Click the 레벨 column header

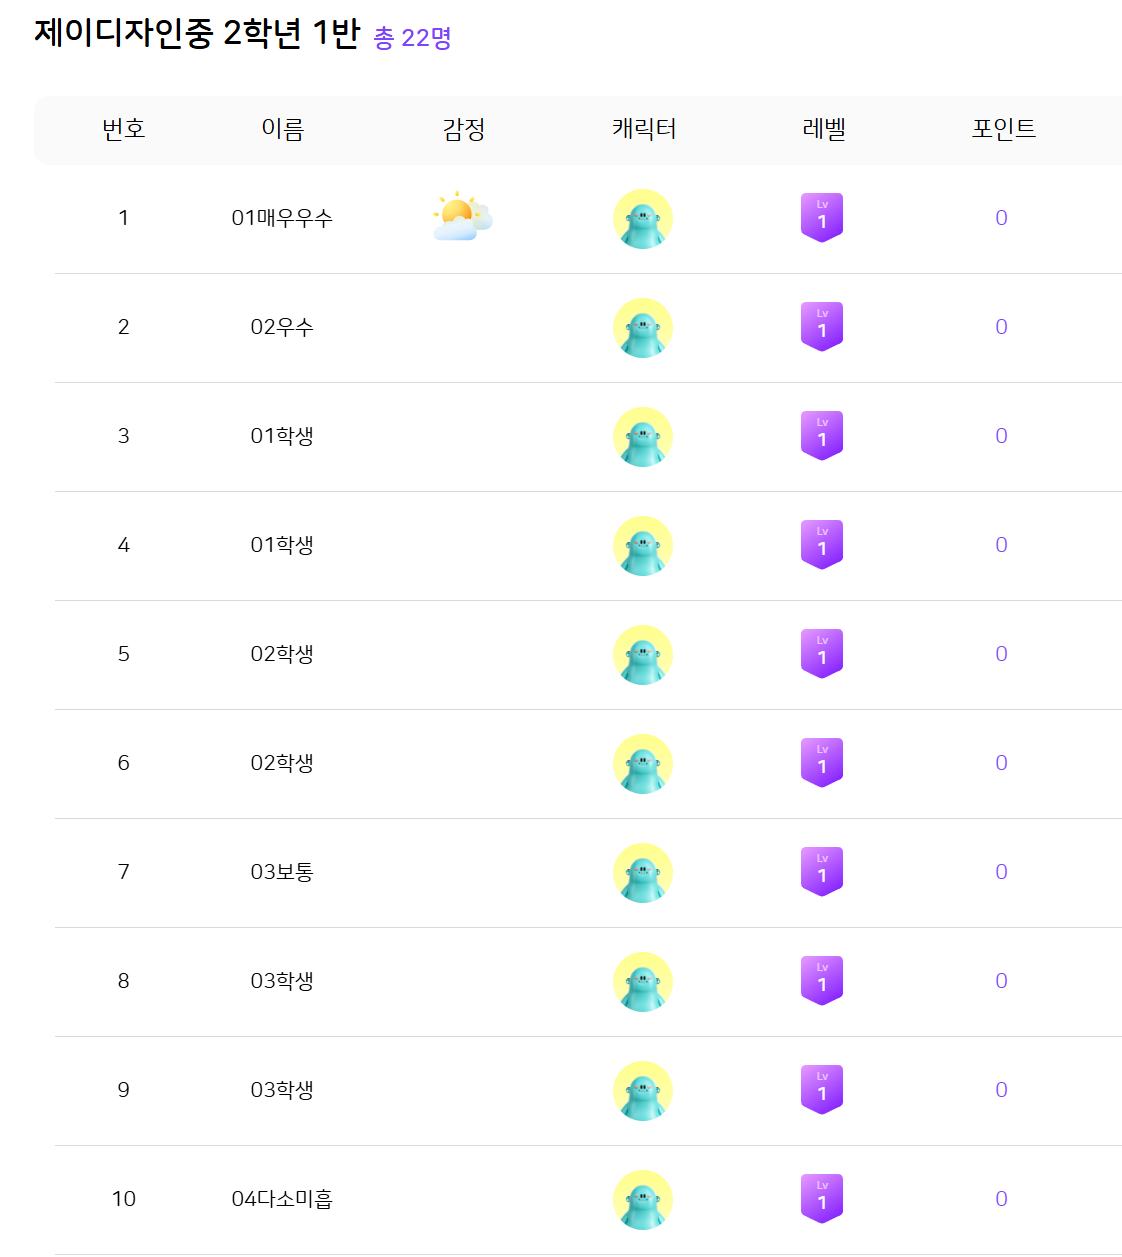[x=824, y=129]
